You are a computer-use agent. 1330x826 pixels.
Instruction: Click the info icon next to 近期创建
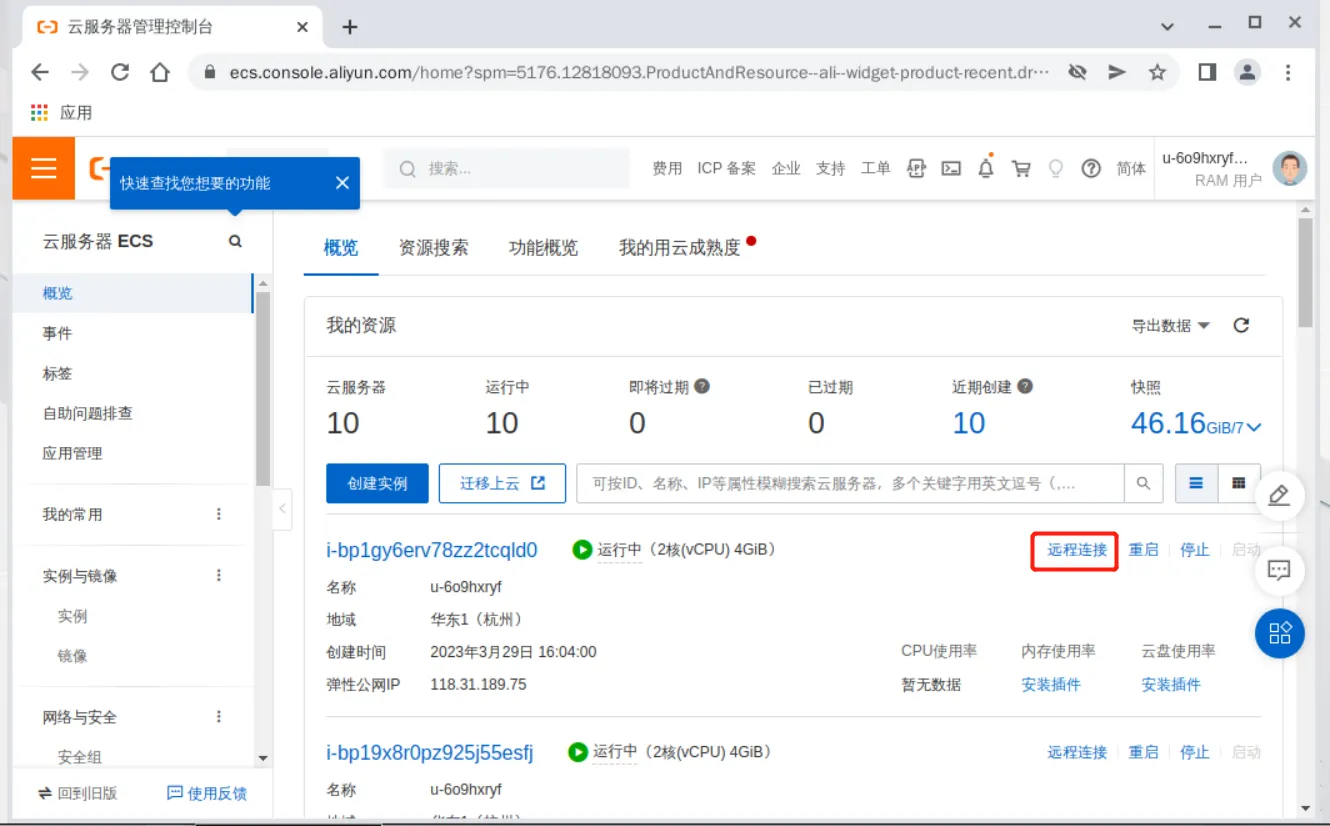(1025, 386)
